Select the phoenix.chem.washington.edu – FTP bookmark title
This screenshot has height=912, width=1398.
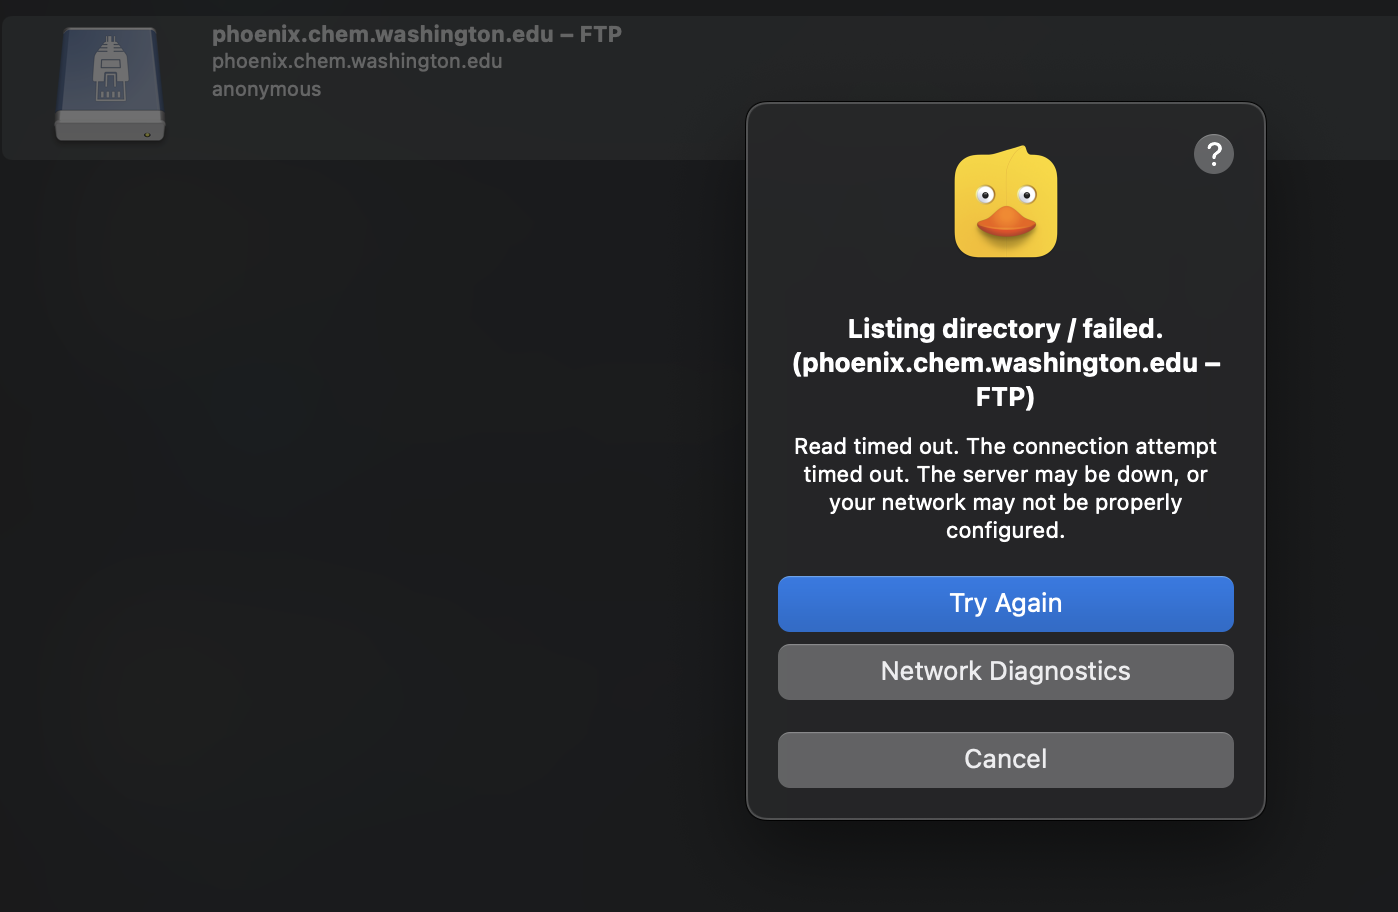pyautogui.click(x=416, y=34)
